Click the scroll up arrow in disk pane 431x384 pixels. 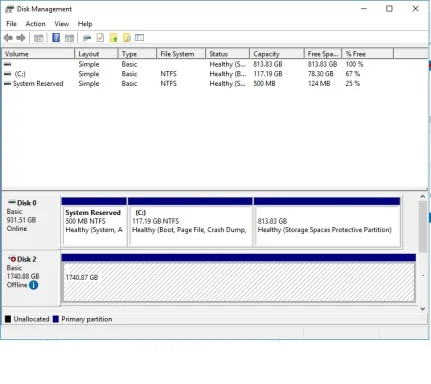(423, 197)
